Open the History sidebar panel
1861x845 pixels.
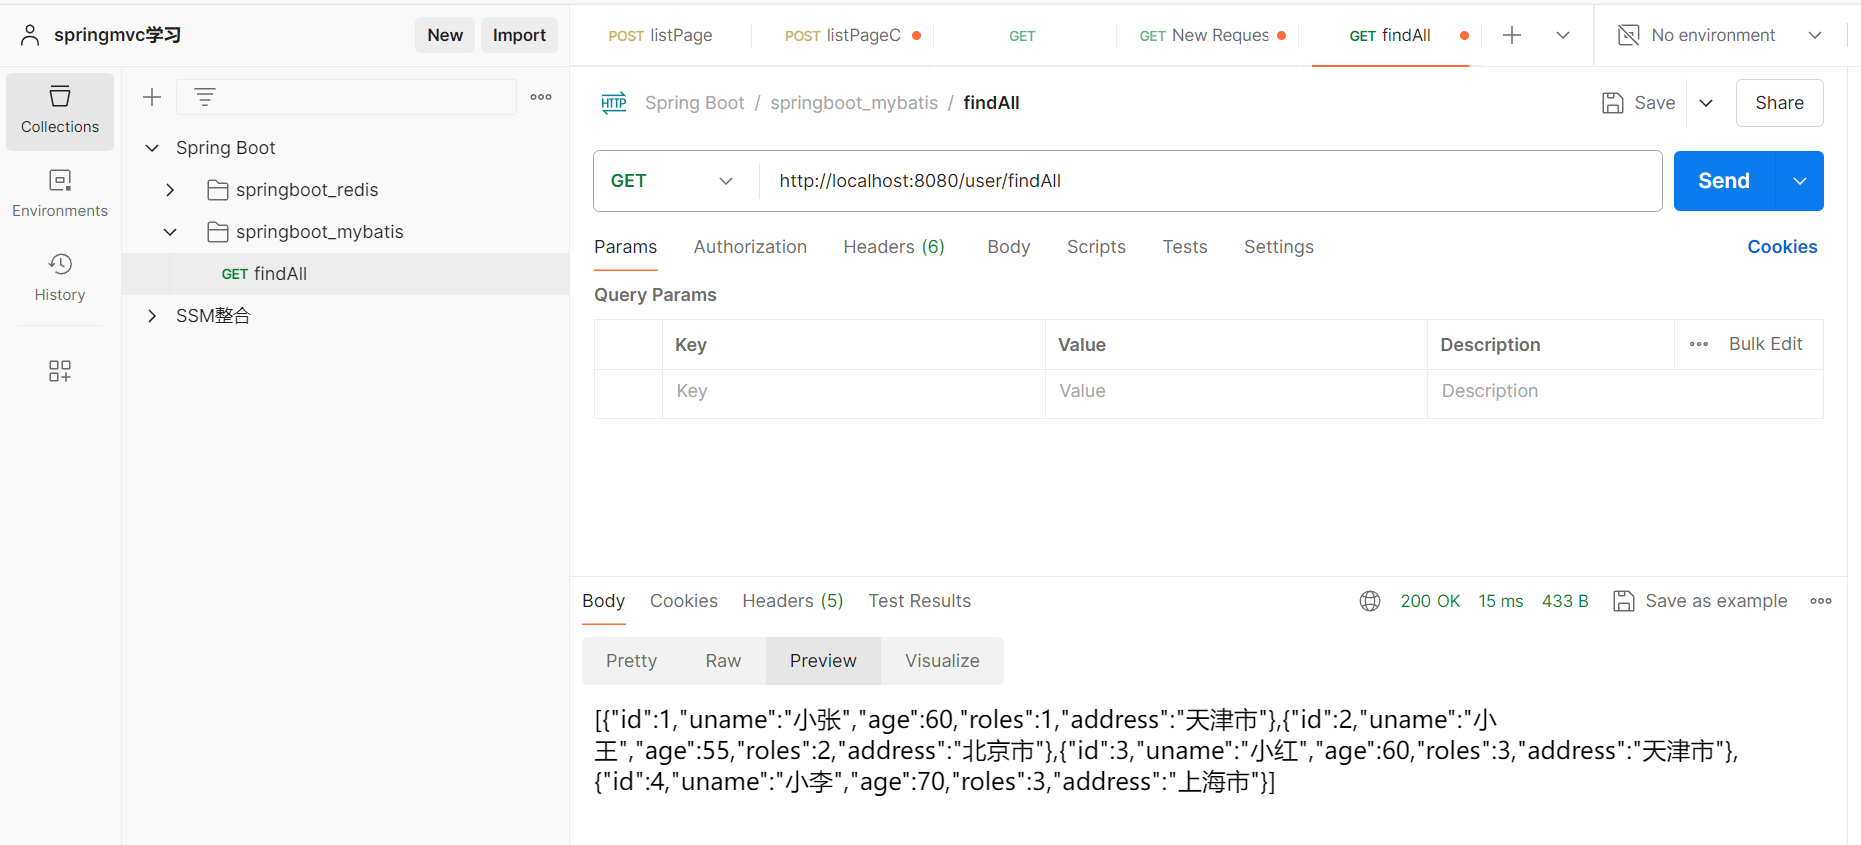(60, 278)
